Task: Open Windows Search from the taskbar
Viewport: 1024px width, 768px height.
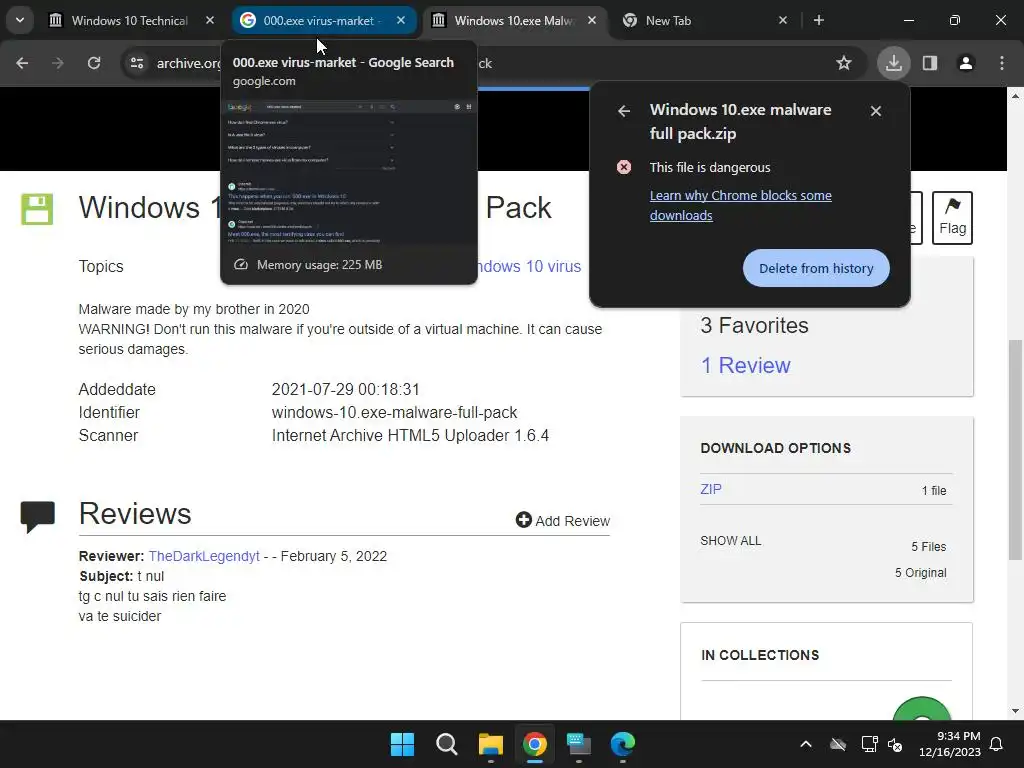Action: click(x=447, y=744)
